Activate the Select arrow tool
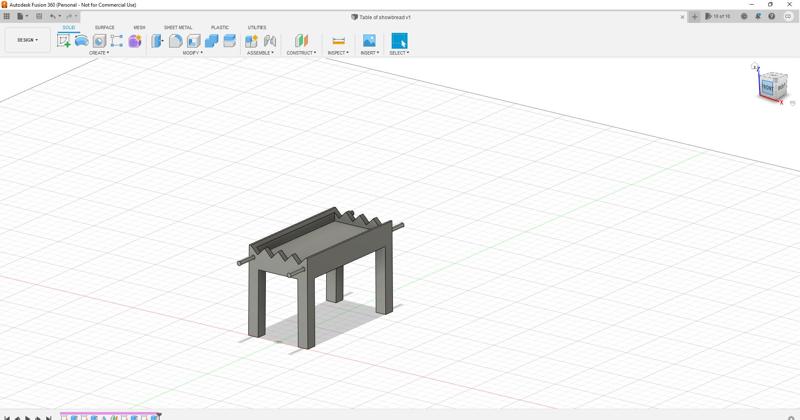Screen dimensions: 800x420 pos(399,41)
